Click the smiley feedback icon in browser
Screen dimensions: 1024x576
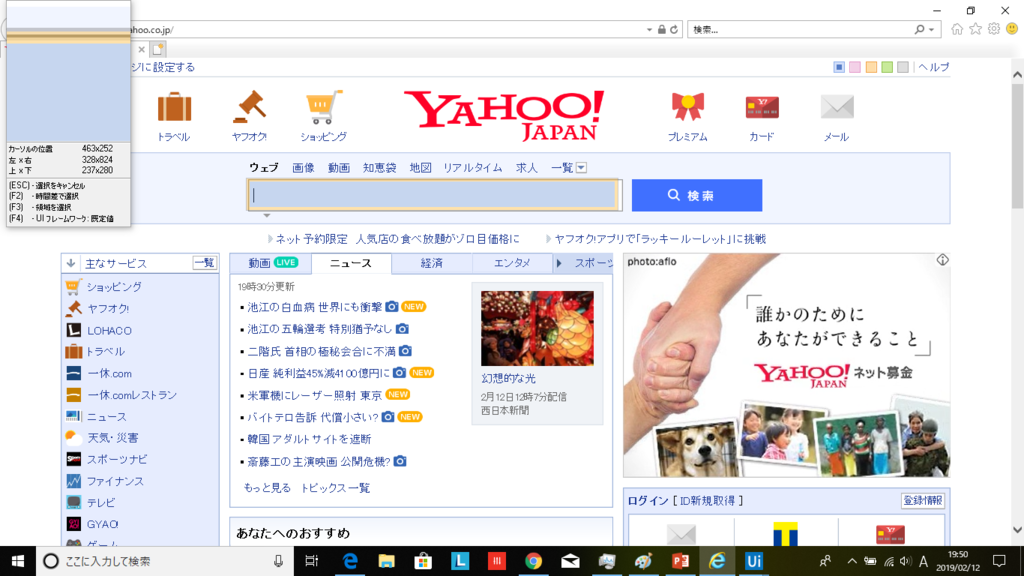tap(1012, 29)
